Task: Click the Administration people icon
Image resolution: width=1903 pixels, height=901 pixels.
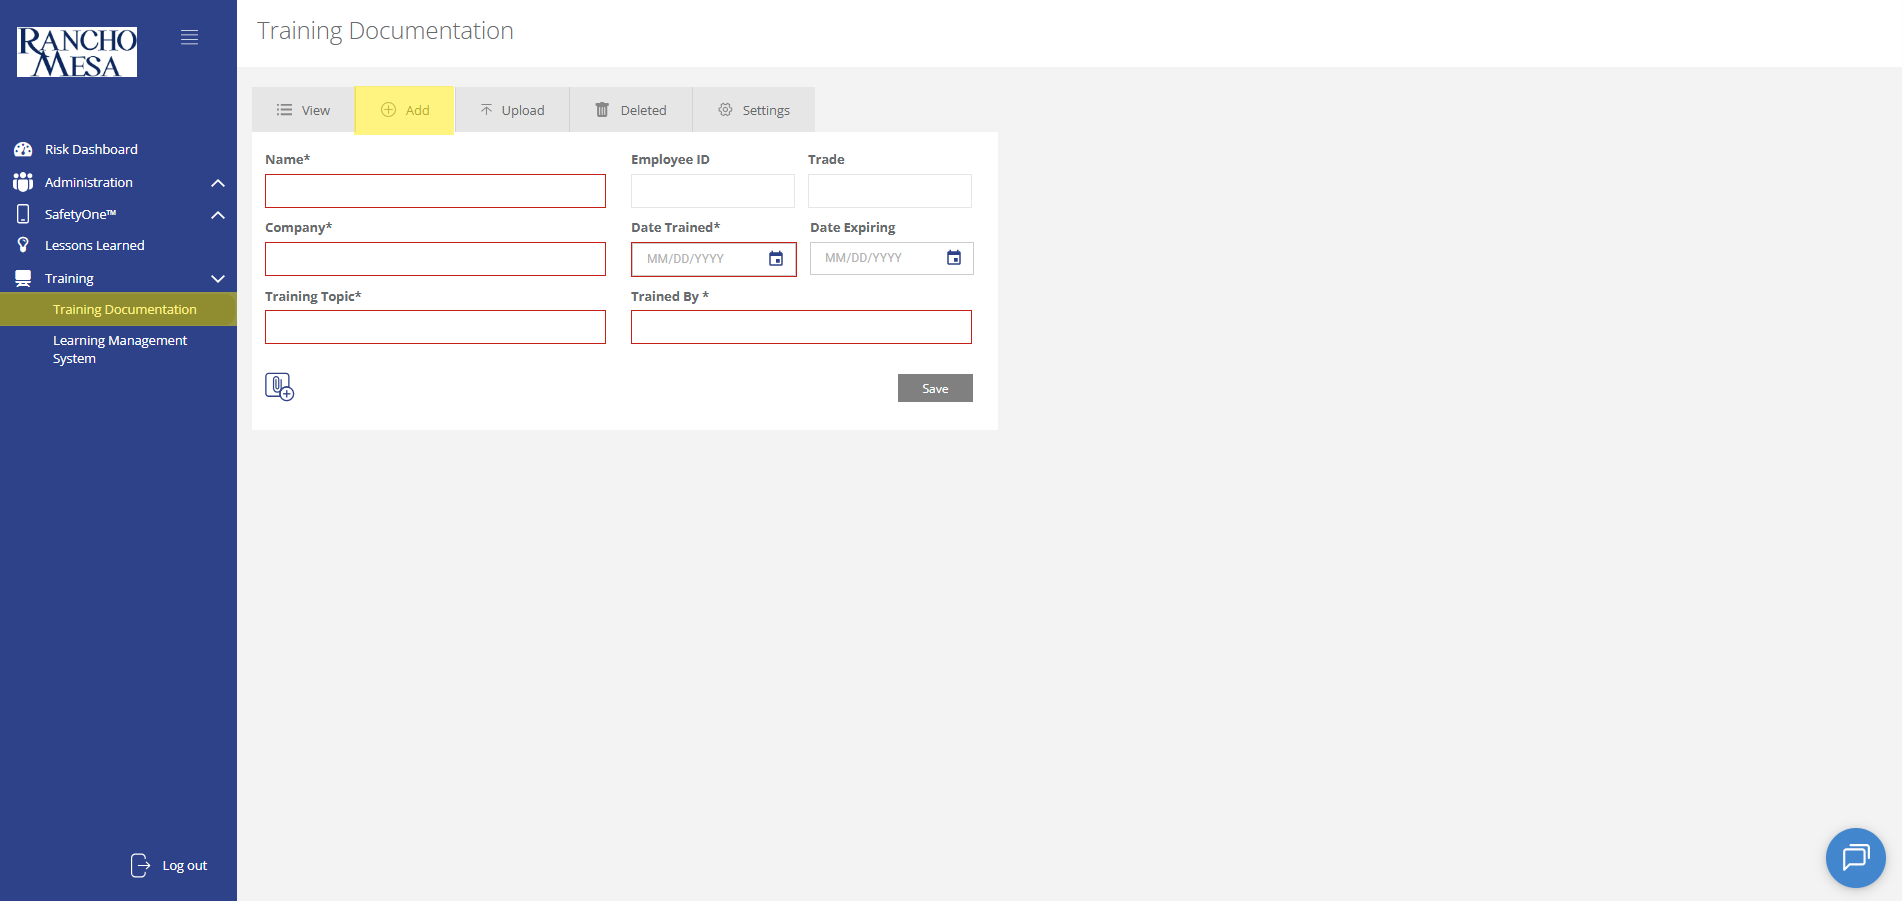Action: [23, 182]
